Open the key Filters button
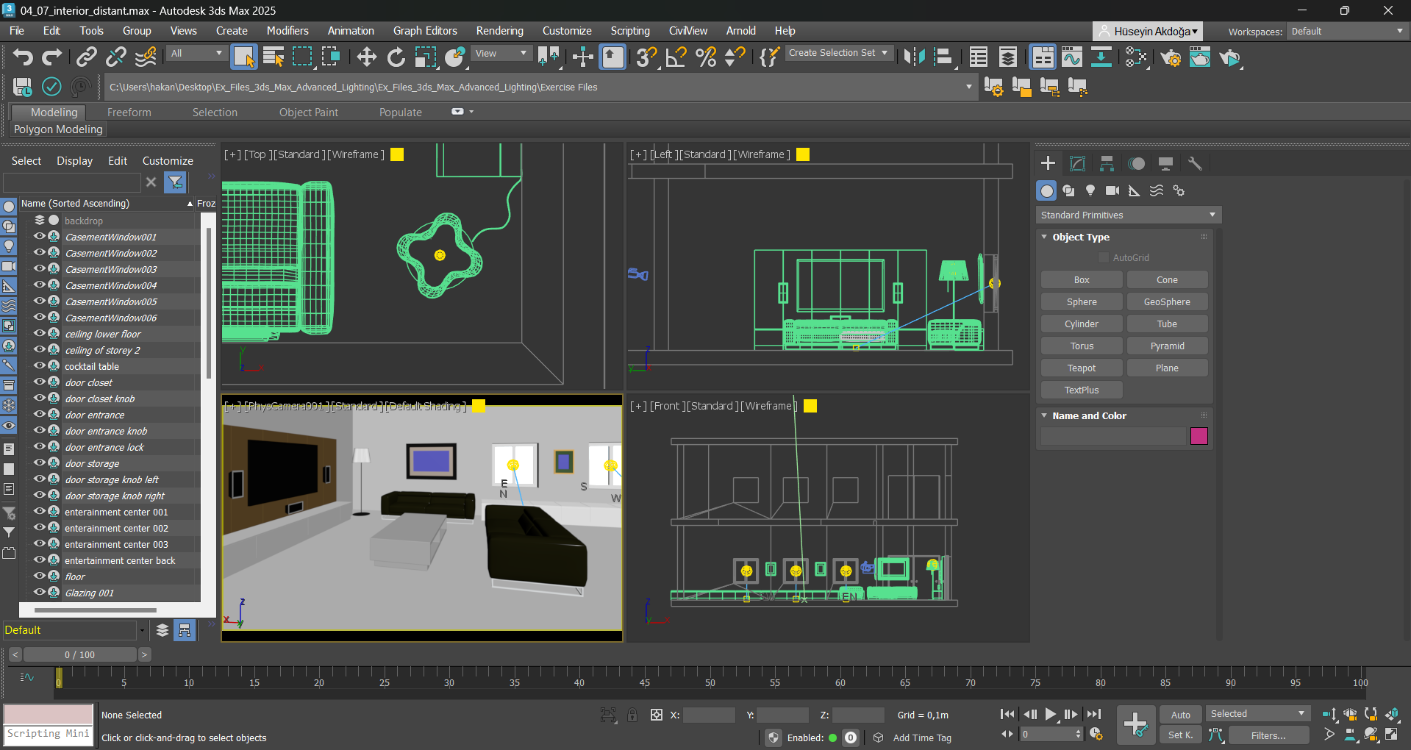The image size is (1411, 750). coord(1268,735)
